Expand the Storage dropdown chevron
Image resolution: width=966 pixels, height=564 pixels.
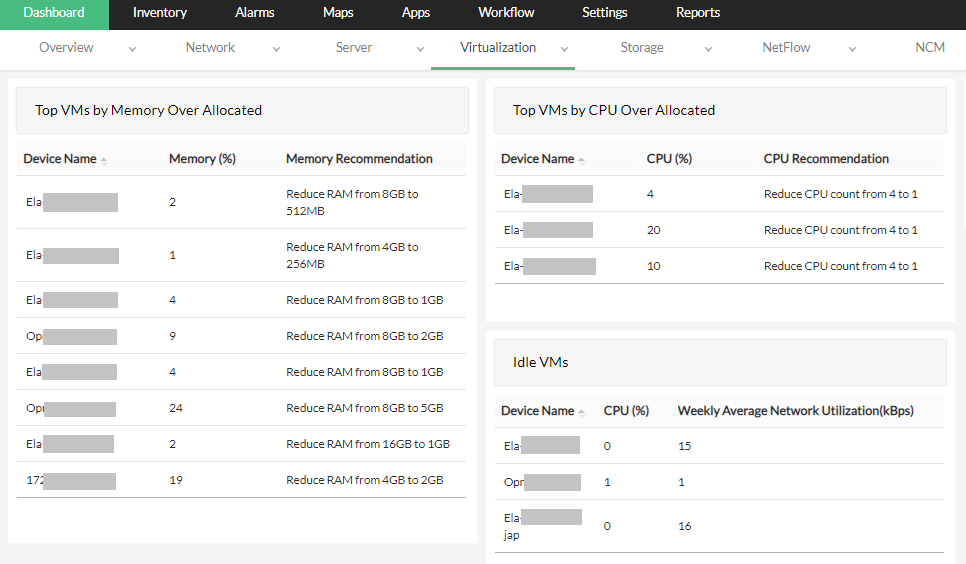708,48
